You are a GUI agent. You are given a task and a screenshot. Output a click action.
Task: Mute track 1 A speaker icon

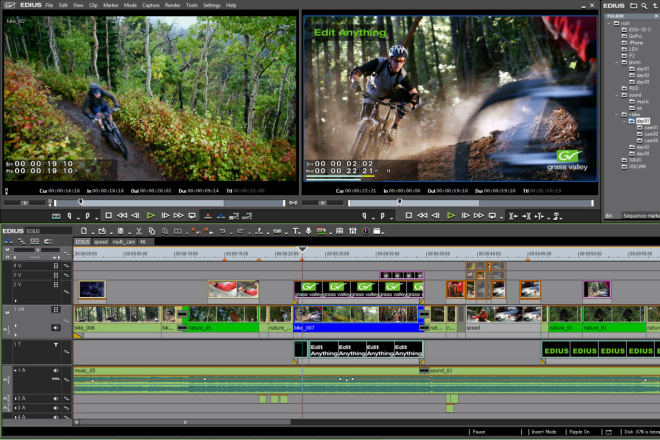tap(56, 371)
